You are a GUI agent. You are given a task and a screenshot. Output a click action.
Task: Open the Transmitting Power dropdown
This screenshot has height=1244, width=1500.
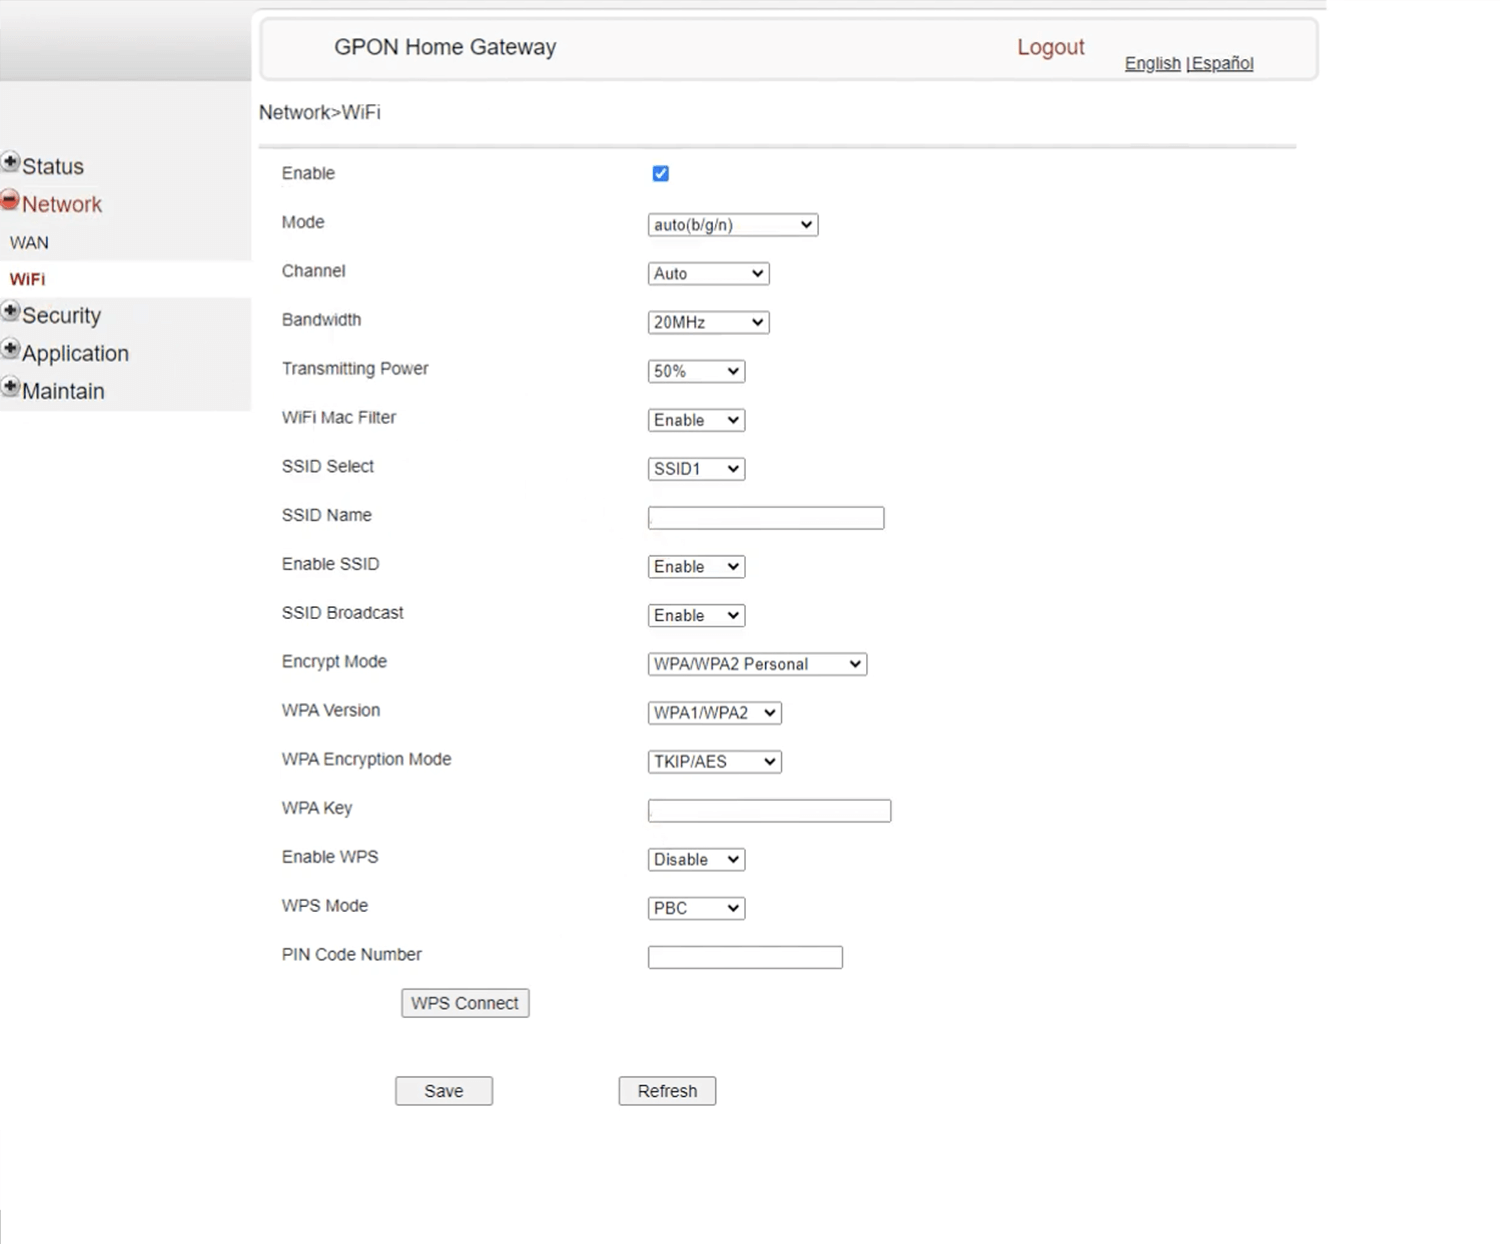tap(696, 371)
